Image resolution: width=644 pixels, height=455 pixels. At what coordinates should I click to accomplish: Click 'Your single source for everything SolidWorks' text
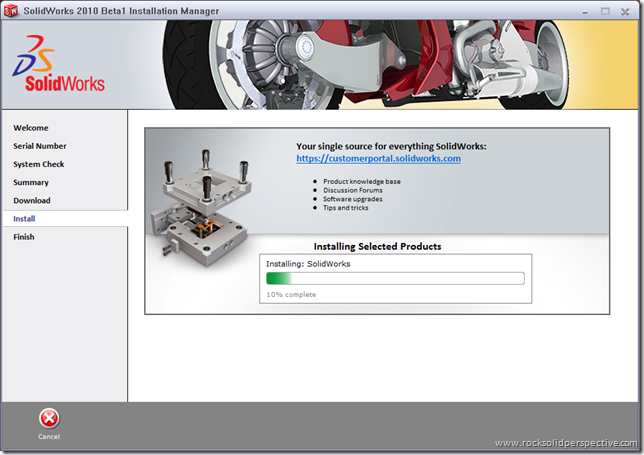coord(391,146)
